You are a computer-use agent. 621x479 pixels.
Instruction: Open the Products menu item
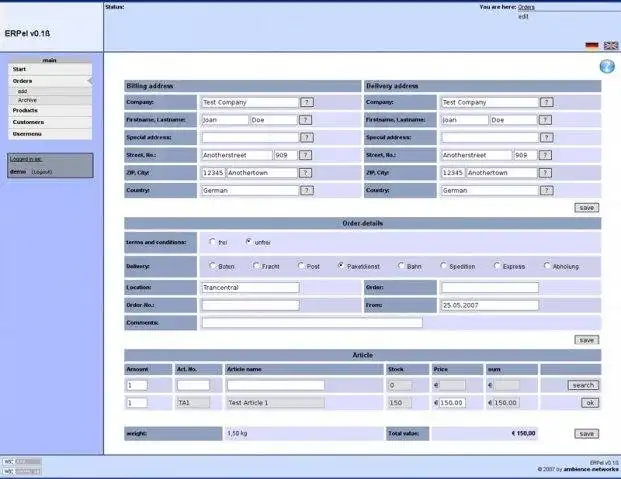point(50,111)
